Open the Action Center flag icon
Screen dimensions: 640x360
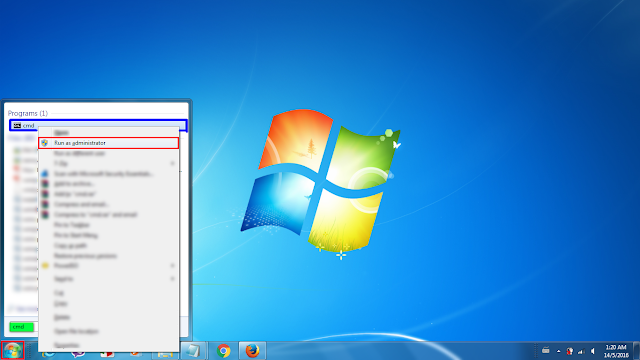click(570, 351)
